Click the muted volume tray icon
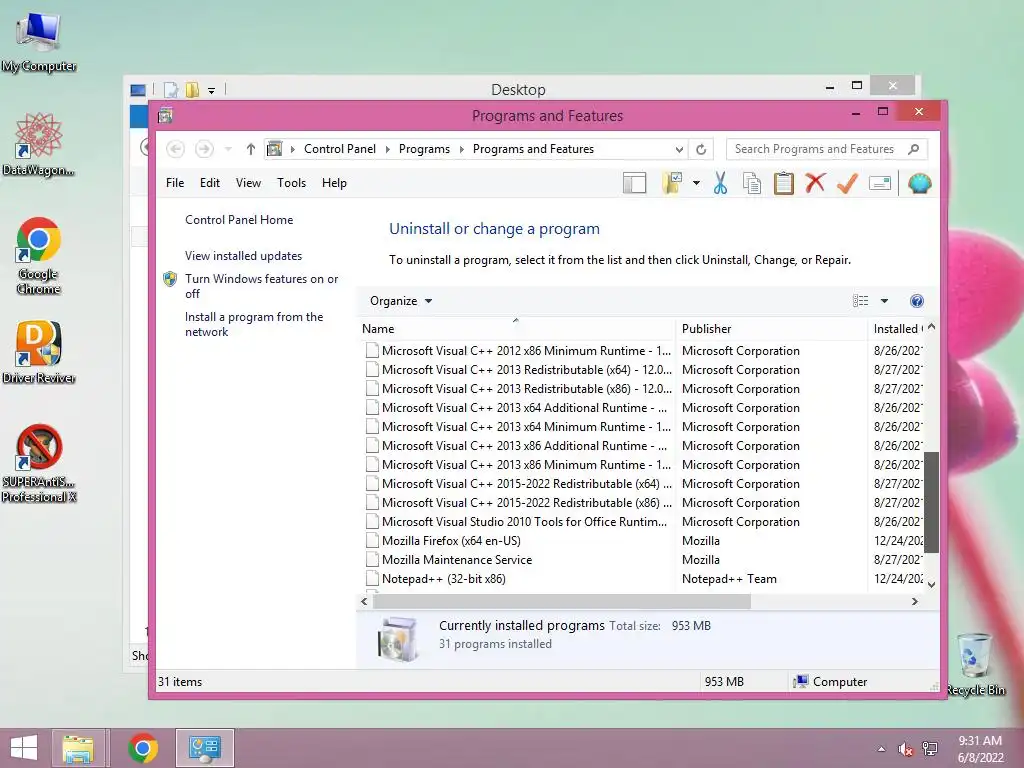1024x768 pixels. click(x=905, y=749)
